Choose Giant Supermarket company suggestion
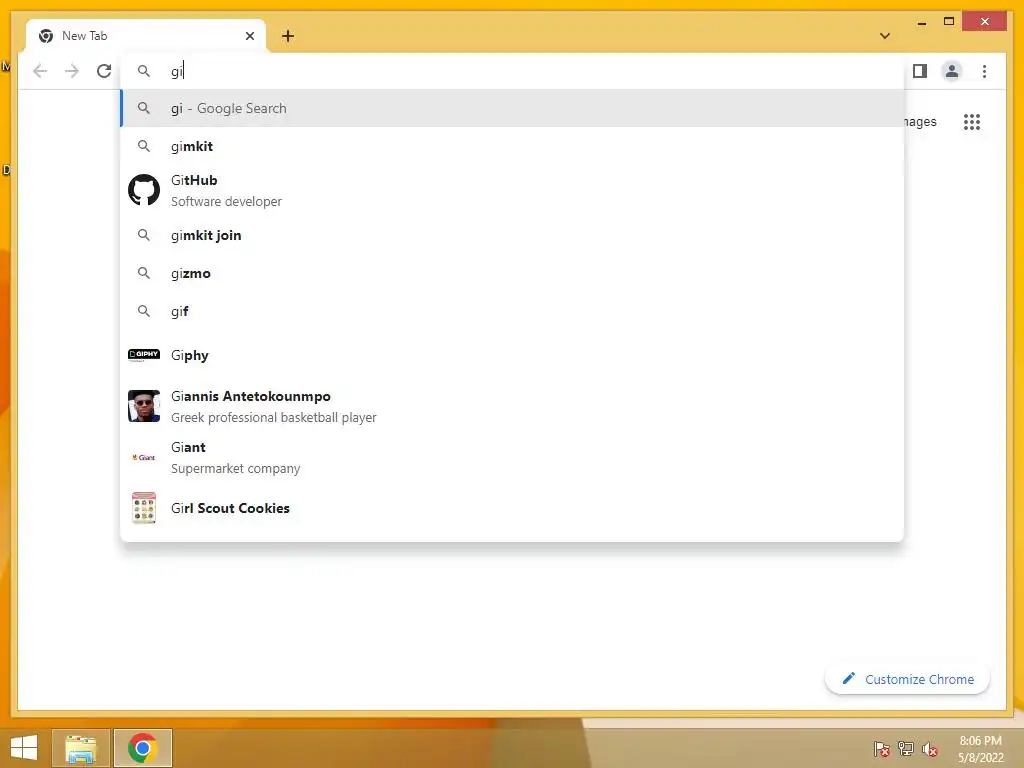The image size is (1024, 768). [513, 457]
